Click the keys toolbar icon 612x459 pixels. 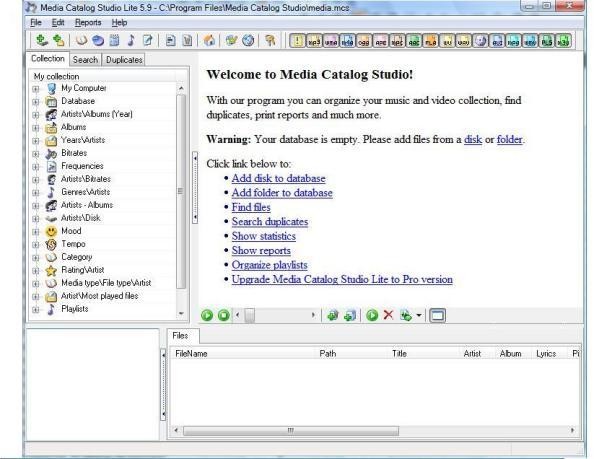tap(270, 40)
